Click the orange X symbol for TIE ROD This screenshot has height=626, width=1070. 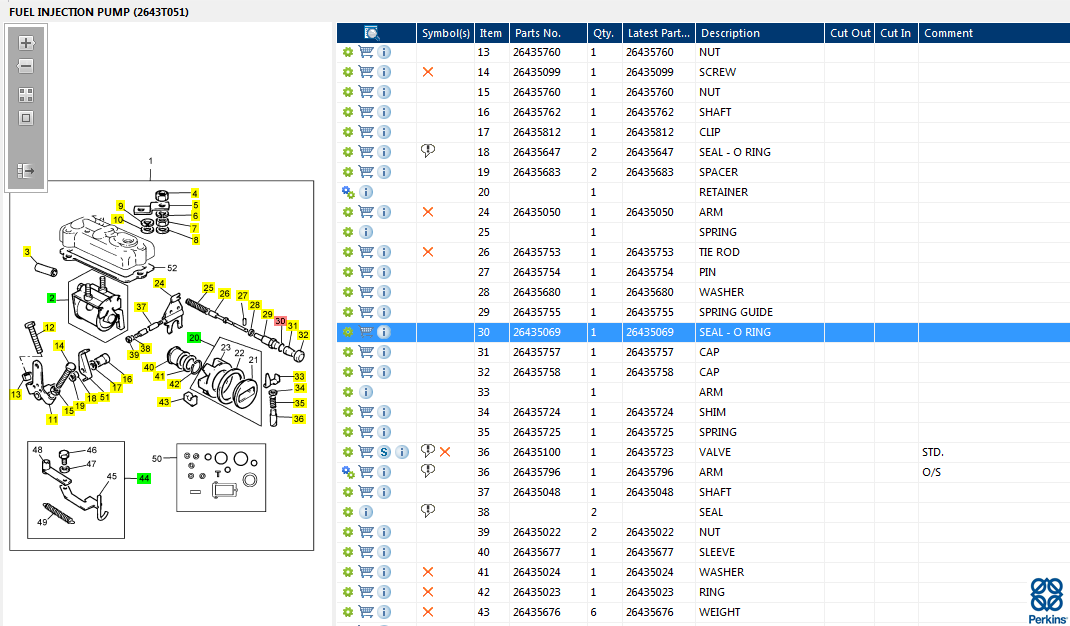click(x=428, y=252)
